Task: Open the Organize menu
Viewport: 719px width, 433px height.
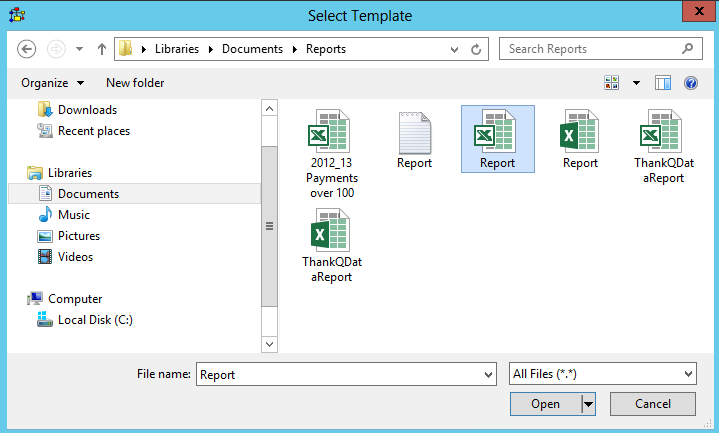Action: tap(52, 83)
